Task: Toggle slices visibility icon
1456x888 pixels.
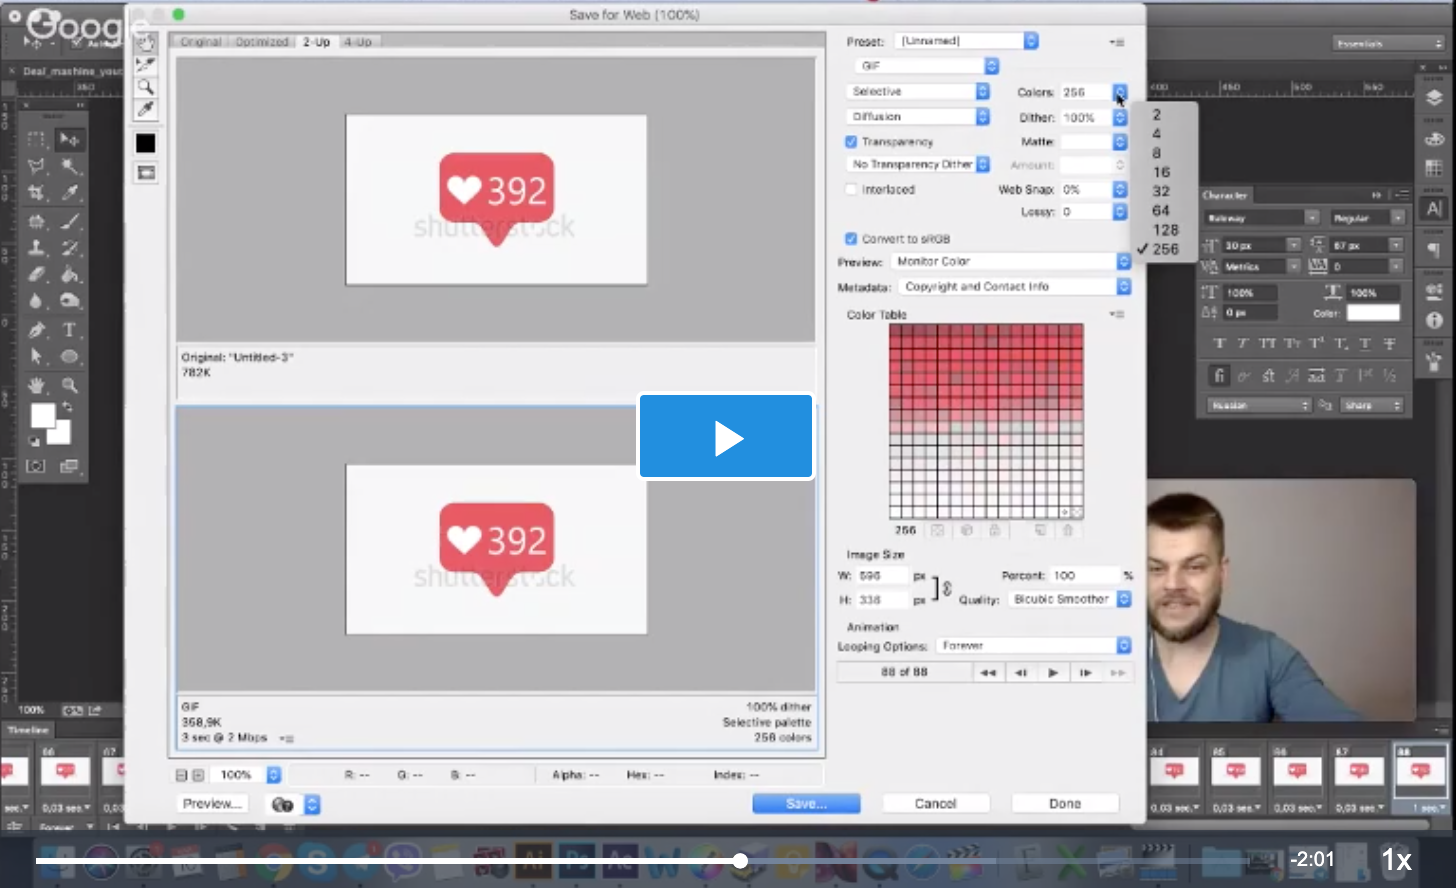Action: coord(146,173)
